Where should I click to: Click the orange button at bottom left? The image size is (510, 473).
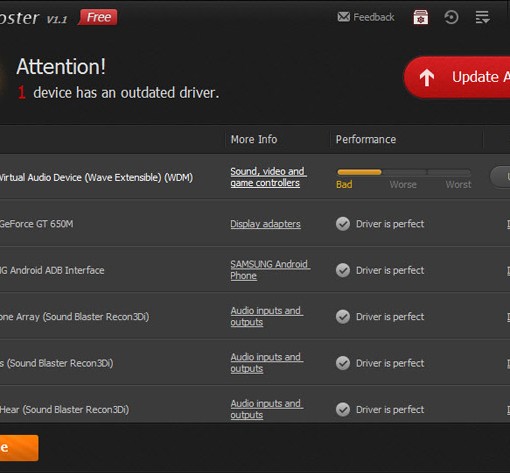(19, 448)
